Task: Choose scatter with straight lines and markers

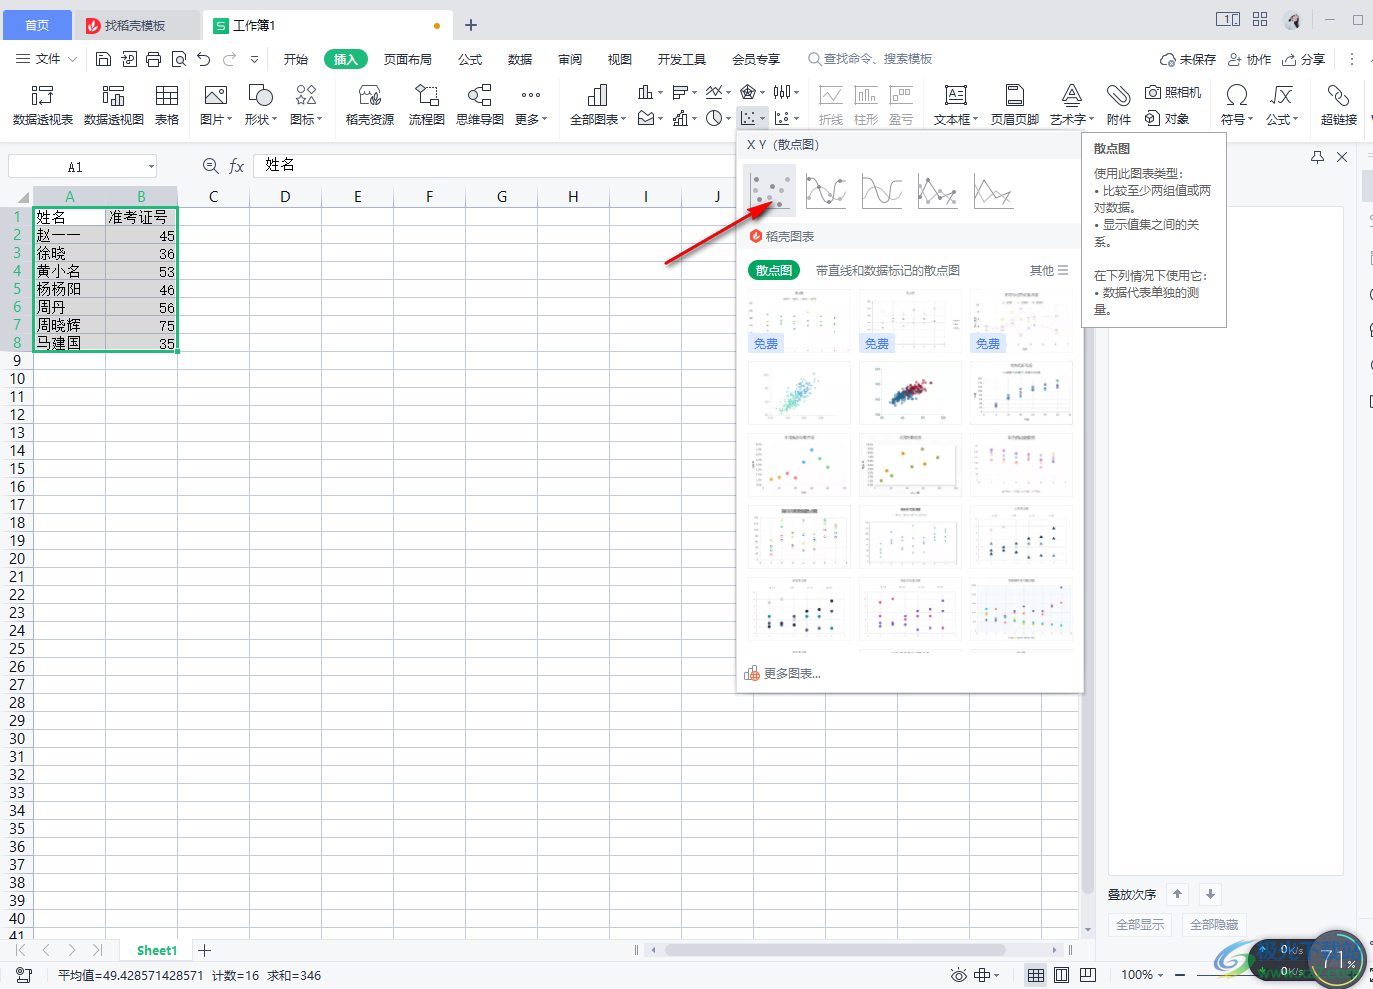Action: pos(938,190)
